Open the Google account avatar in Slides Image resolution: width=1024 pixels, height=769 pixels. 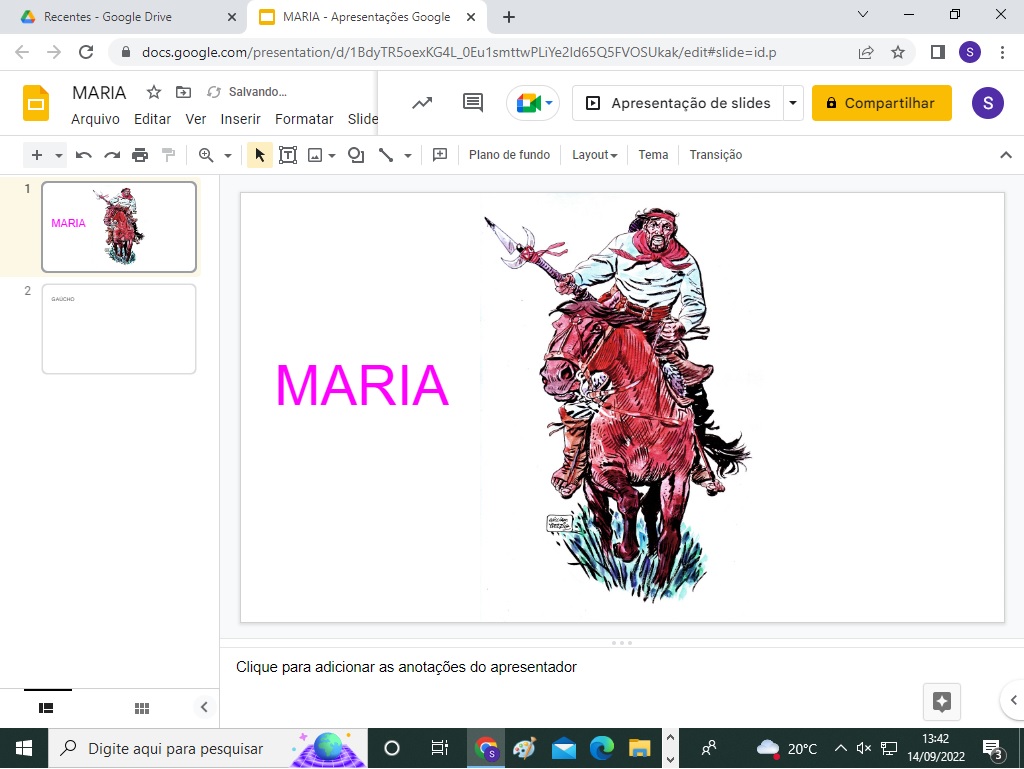coord(987,103)
